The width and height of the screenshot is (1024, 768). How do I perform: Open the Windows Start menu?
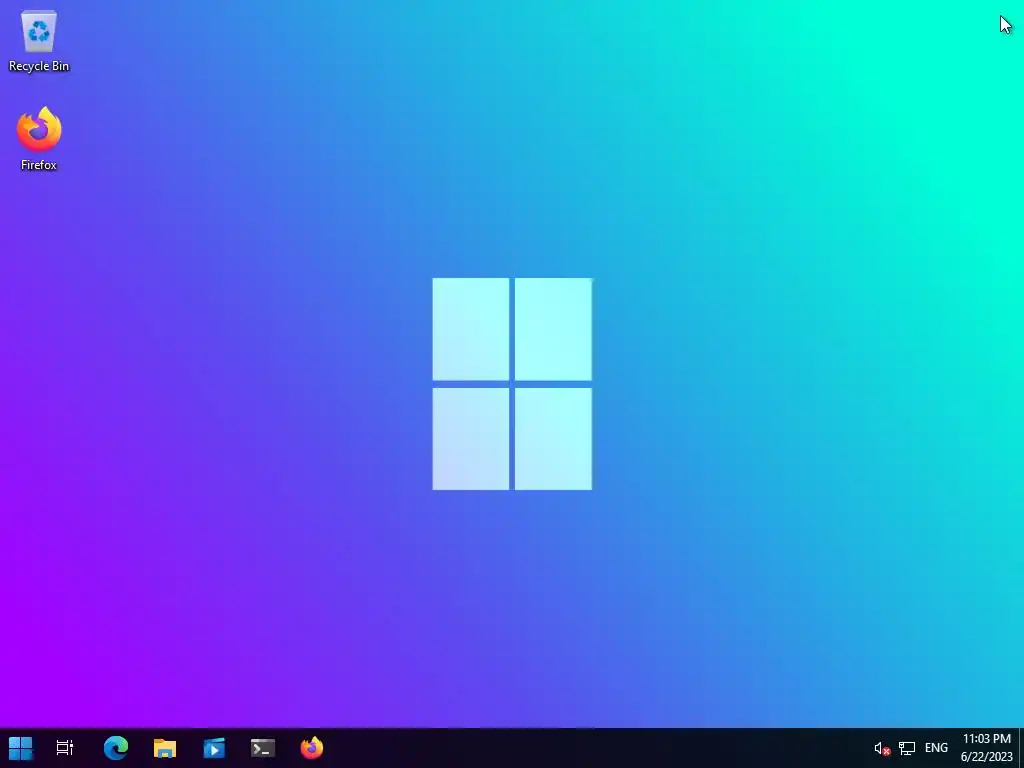(x=20, y=748)
